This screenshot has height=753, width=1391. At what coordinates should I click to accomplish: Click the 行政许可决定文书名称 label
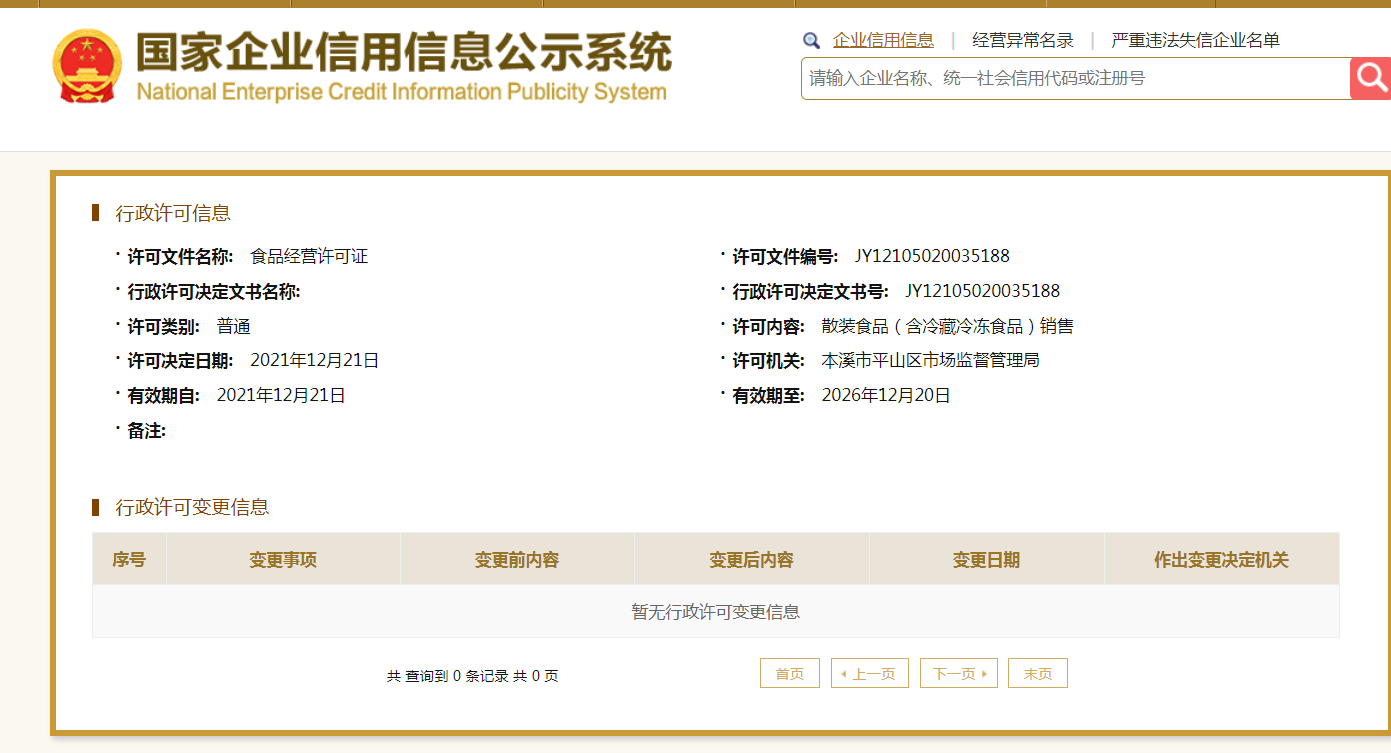click(x=214, y=292)
